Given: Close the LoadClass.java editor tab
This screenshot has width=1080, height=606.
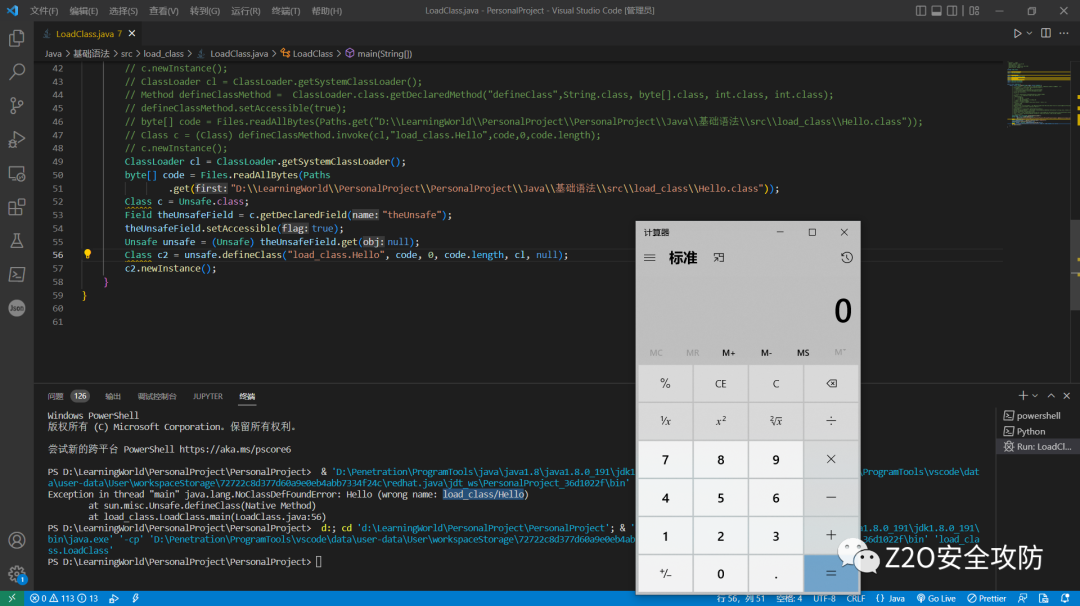Looking at the screenshot, I should coord(132,33).
